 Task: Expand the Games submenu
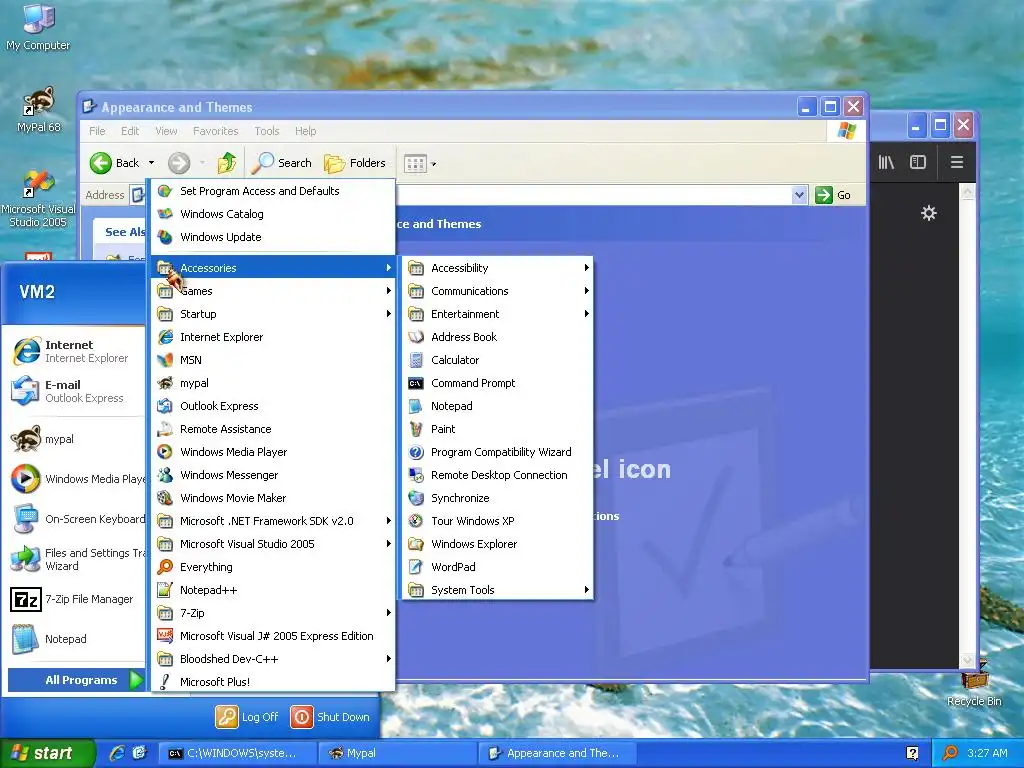(x=273, y=291)
